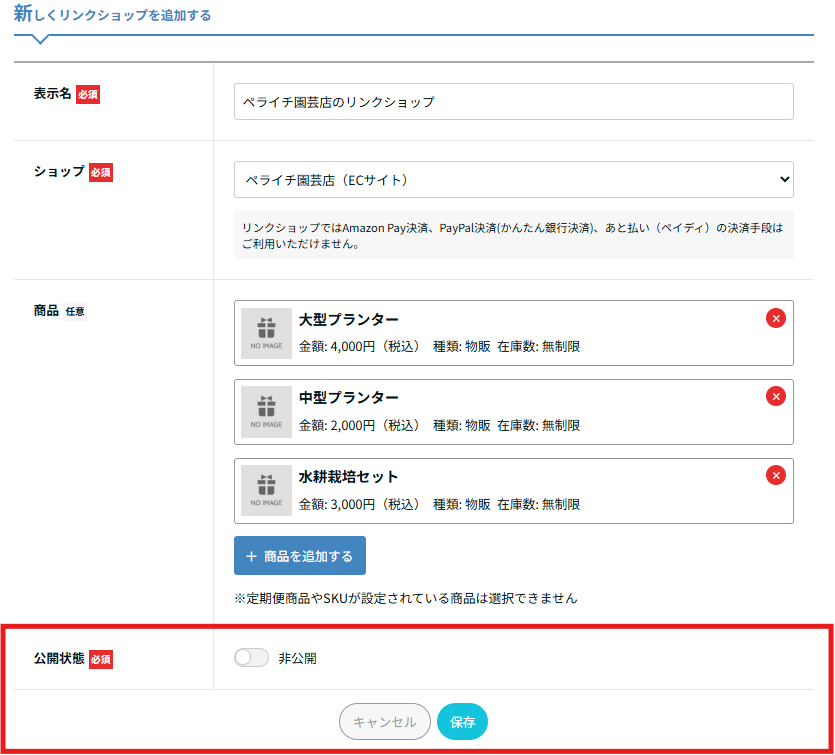835x755 pixels.
Task: Remove 中型プランター from the product list
Action: tap(775, 396)
